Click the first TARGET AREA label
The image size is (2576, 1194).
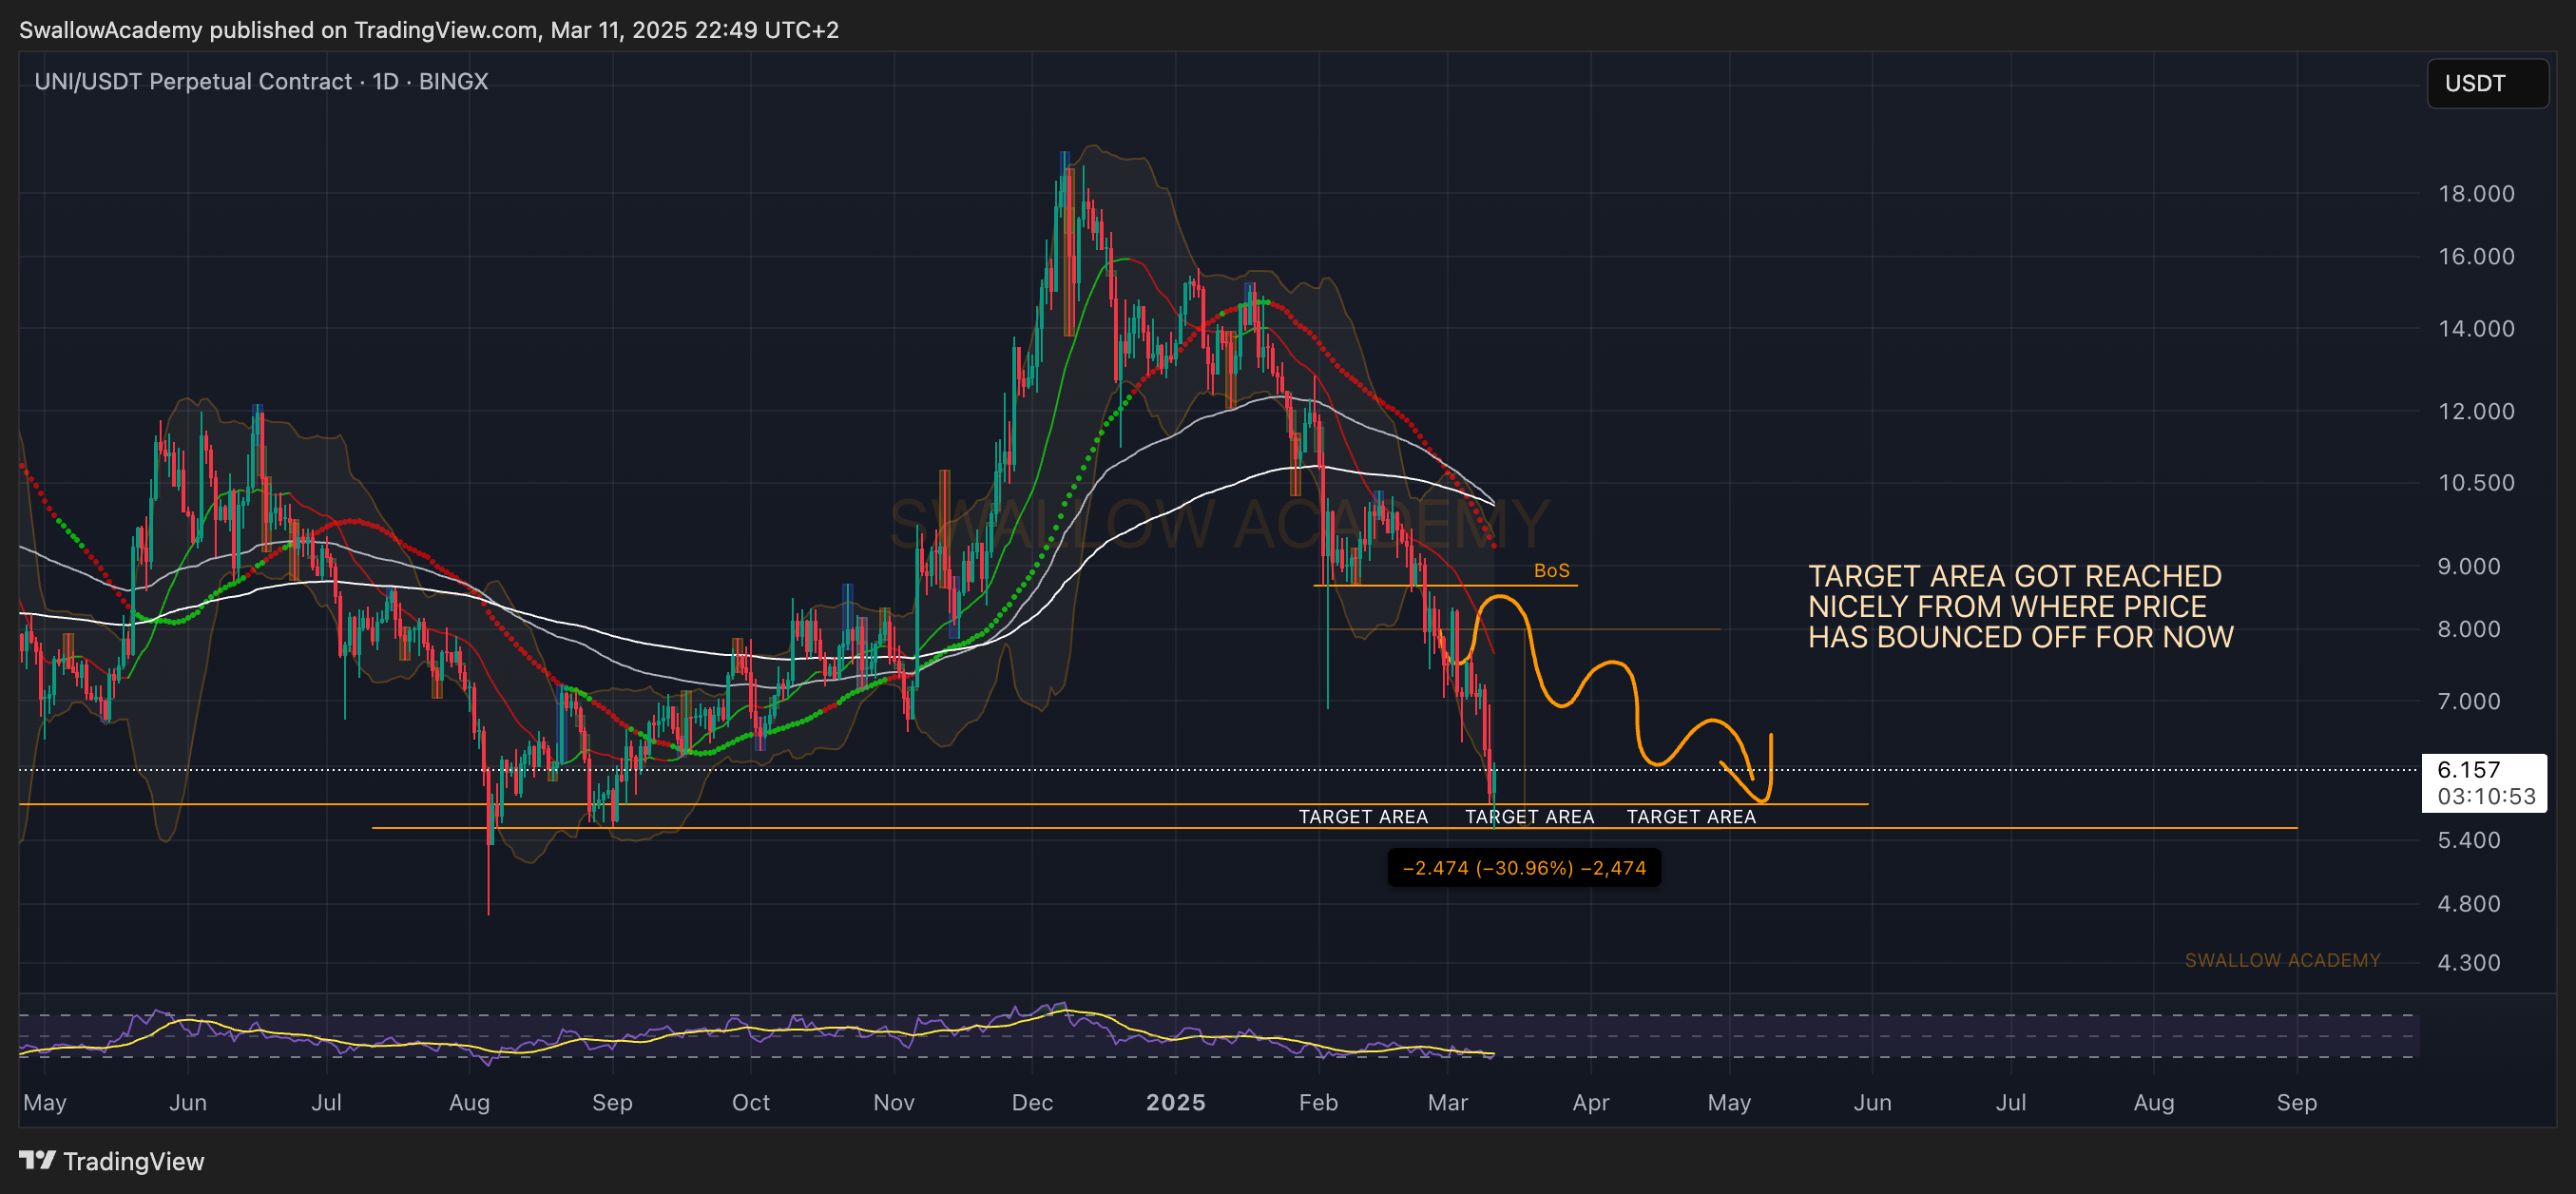coord(1363,816)
